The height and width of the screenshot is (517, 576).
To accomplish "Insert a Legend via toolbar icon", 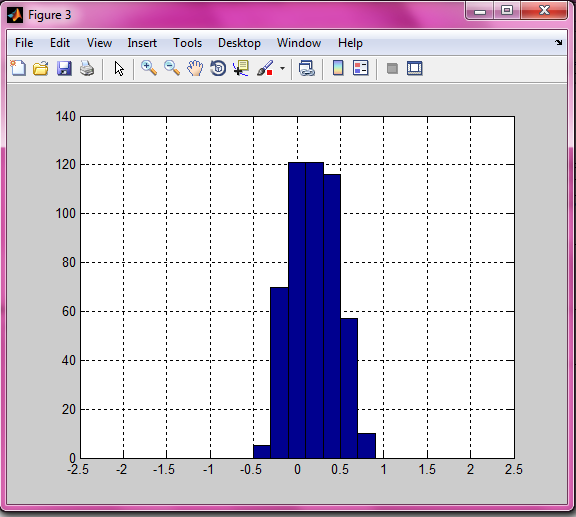I will click(x=360, y=68).
